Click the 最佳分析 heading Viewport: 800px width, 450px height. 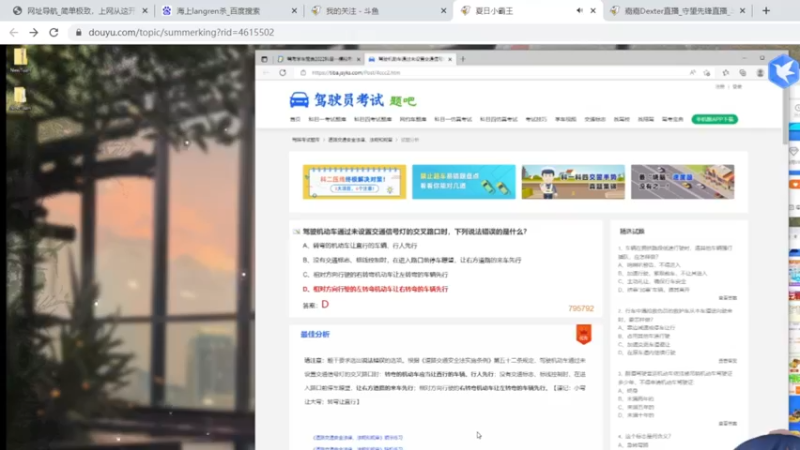(315, 334)
